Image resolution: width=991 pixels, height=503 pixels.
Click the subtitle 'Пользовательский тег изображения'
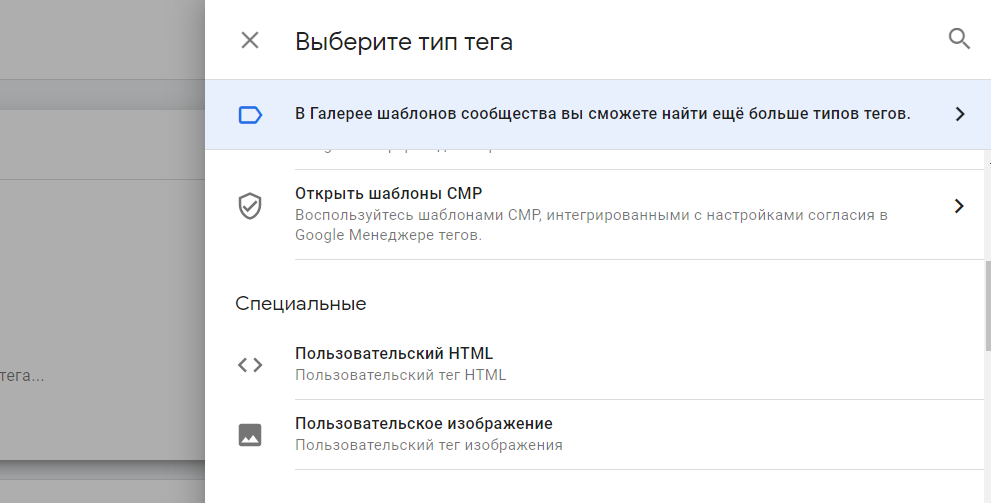(x=429, y=445)
